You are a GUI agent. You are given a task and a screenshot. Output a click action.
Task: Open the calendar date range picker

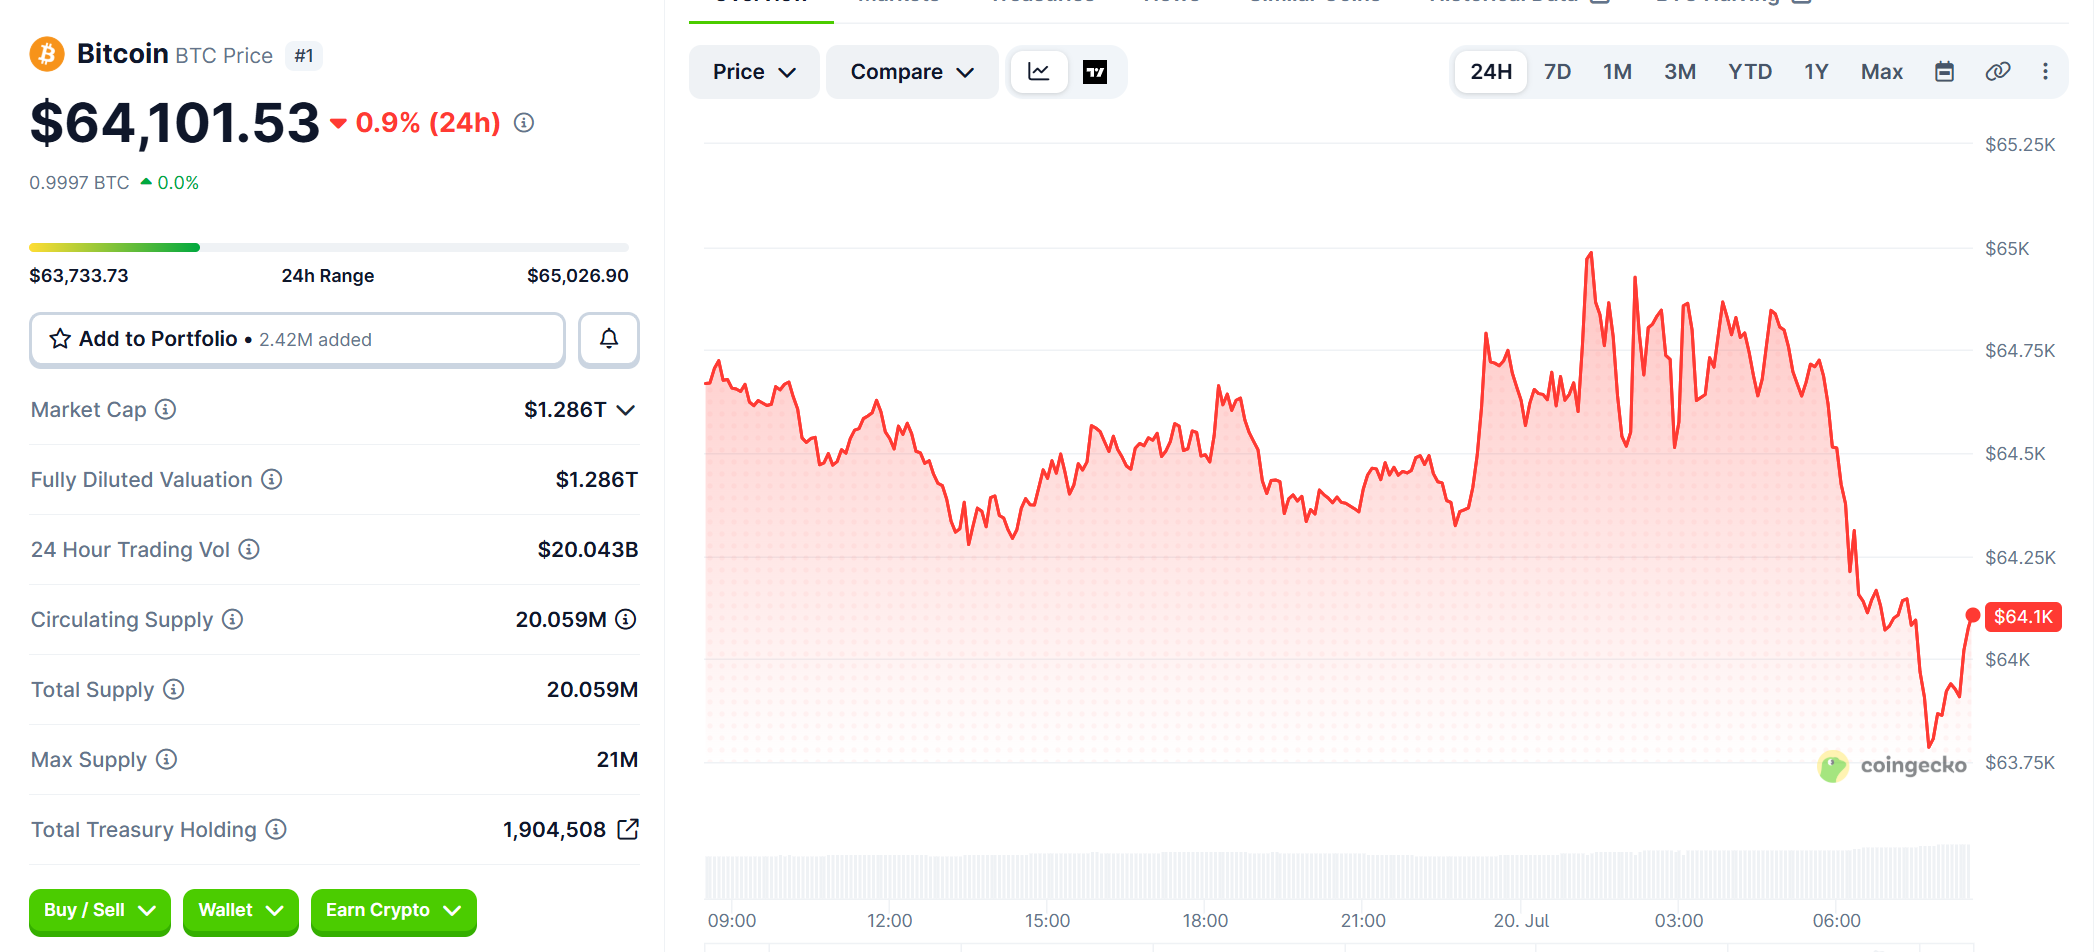pos(1944,72)
